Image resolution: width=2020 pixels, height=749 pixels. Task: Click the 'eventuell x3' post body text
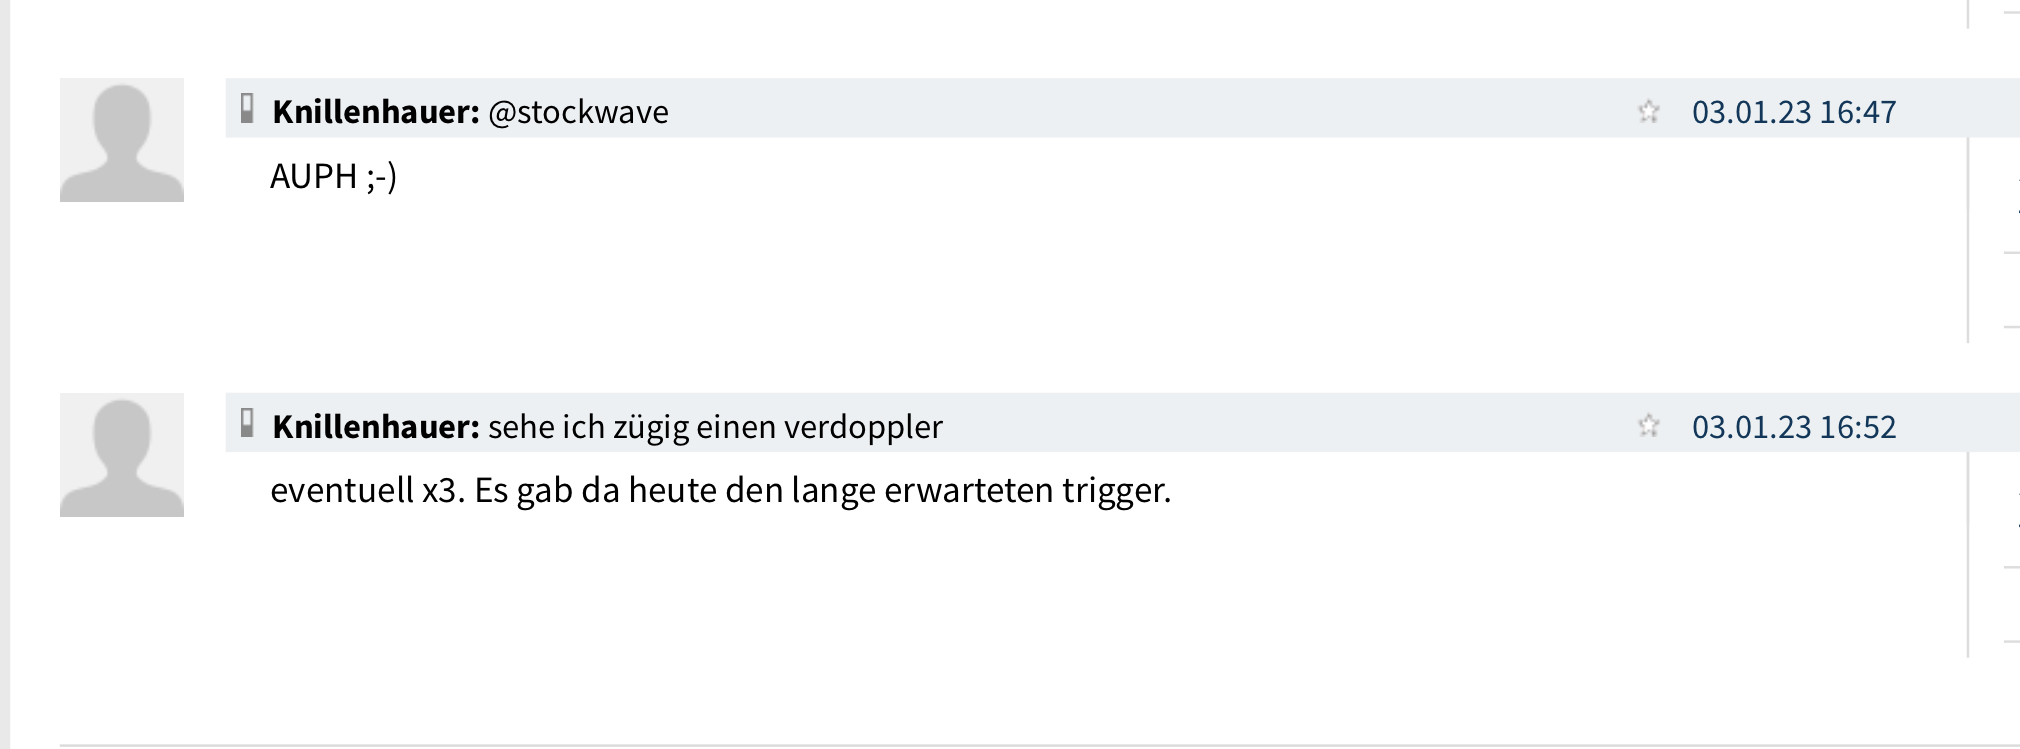pos(720,491)
